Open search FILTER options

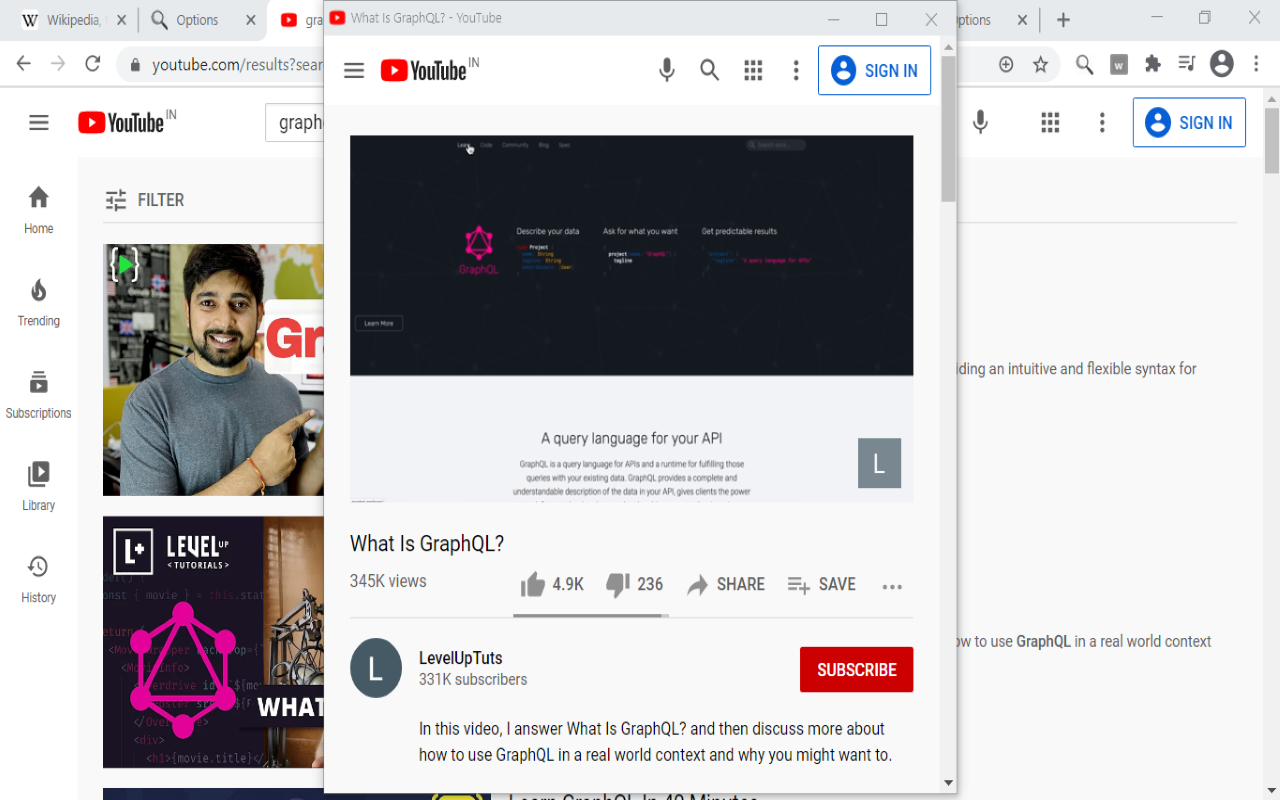tap(145, 200)
